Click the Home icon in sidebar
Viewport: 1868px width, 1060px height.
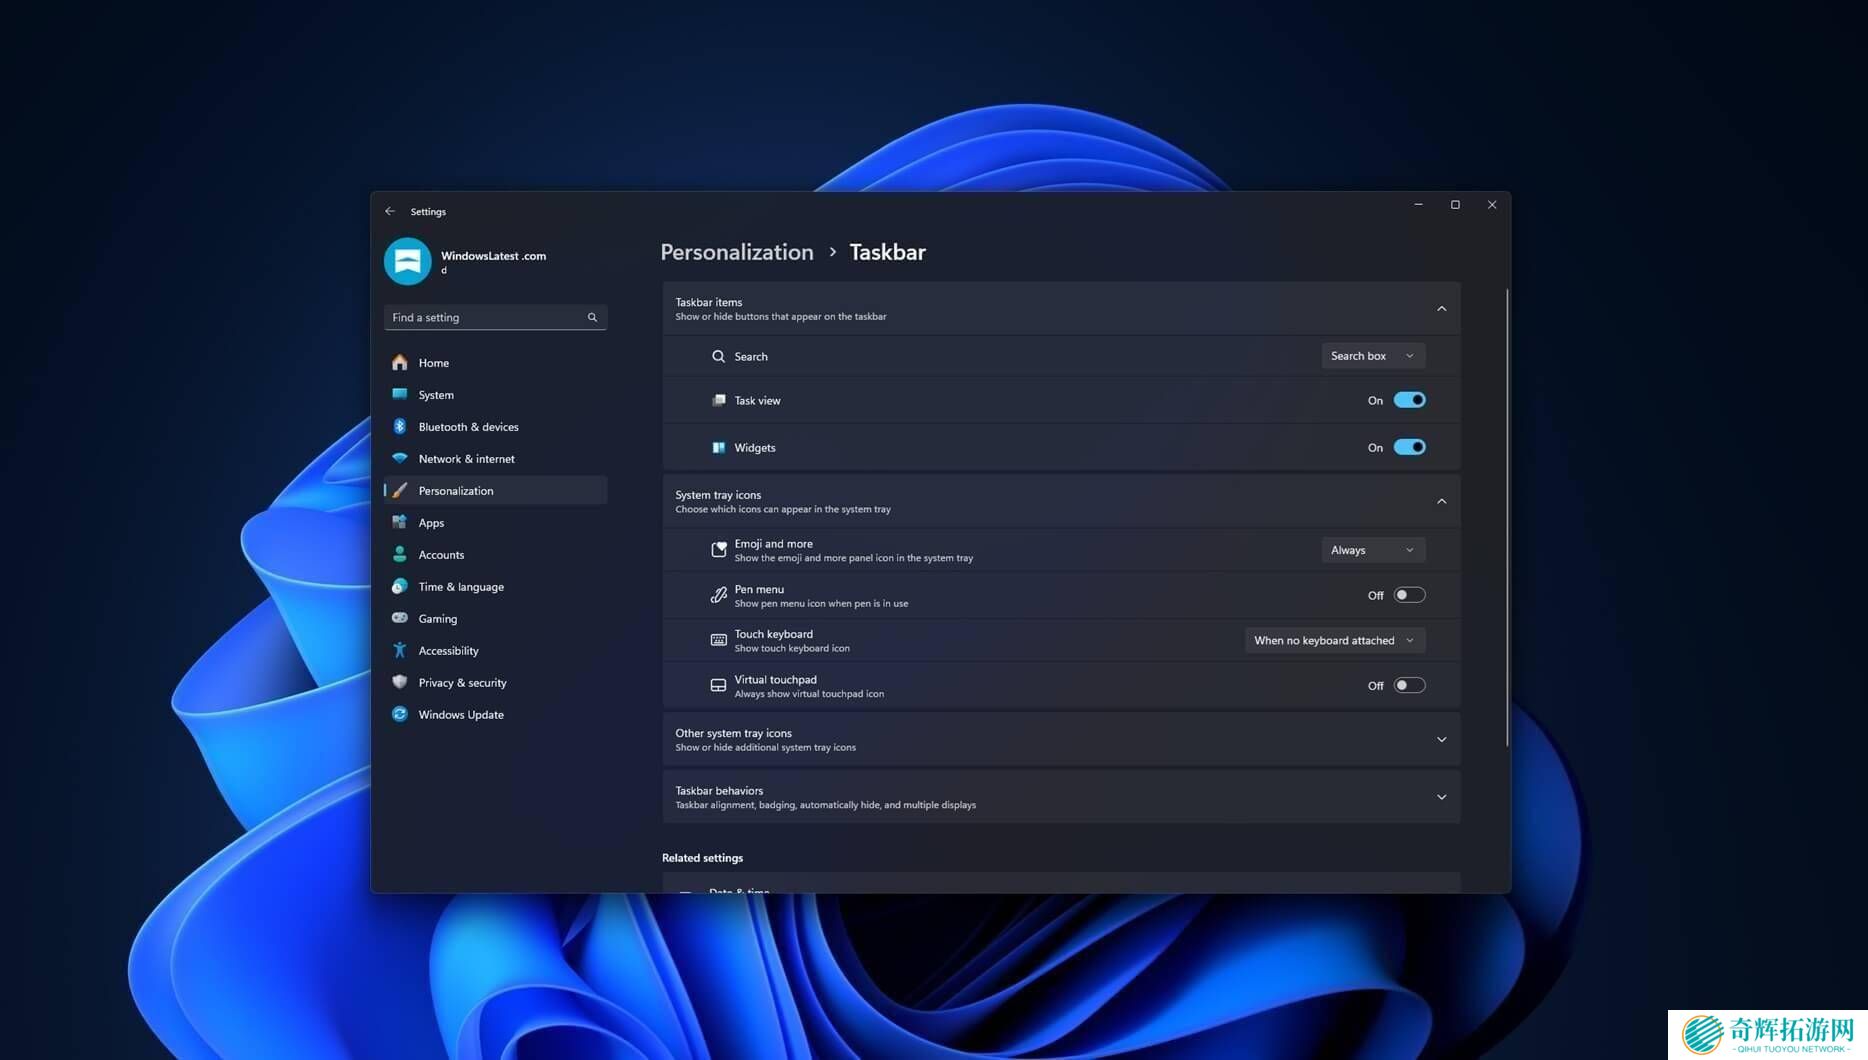[400, 362]
